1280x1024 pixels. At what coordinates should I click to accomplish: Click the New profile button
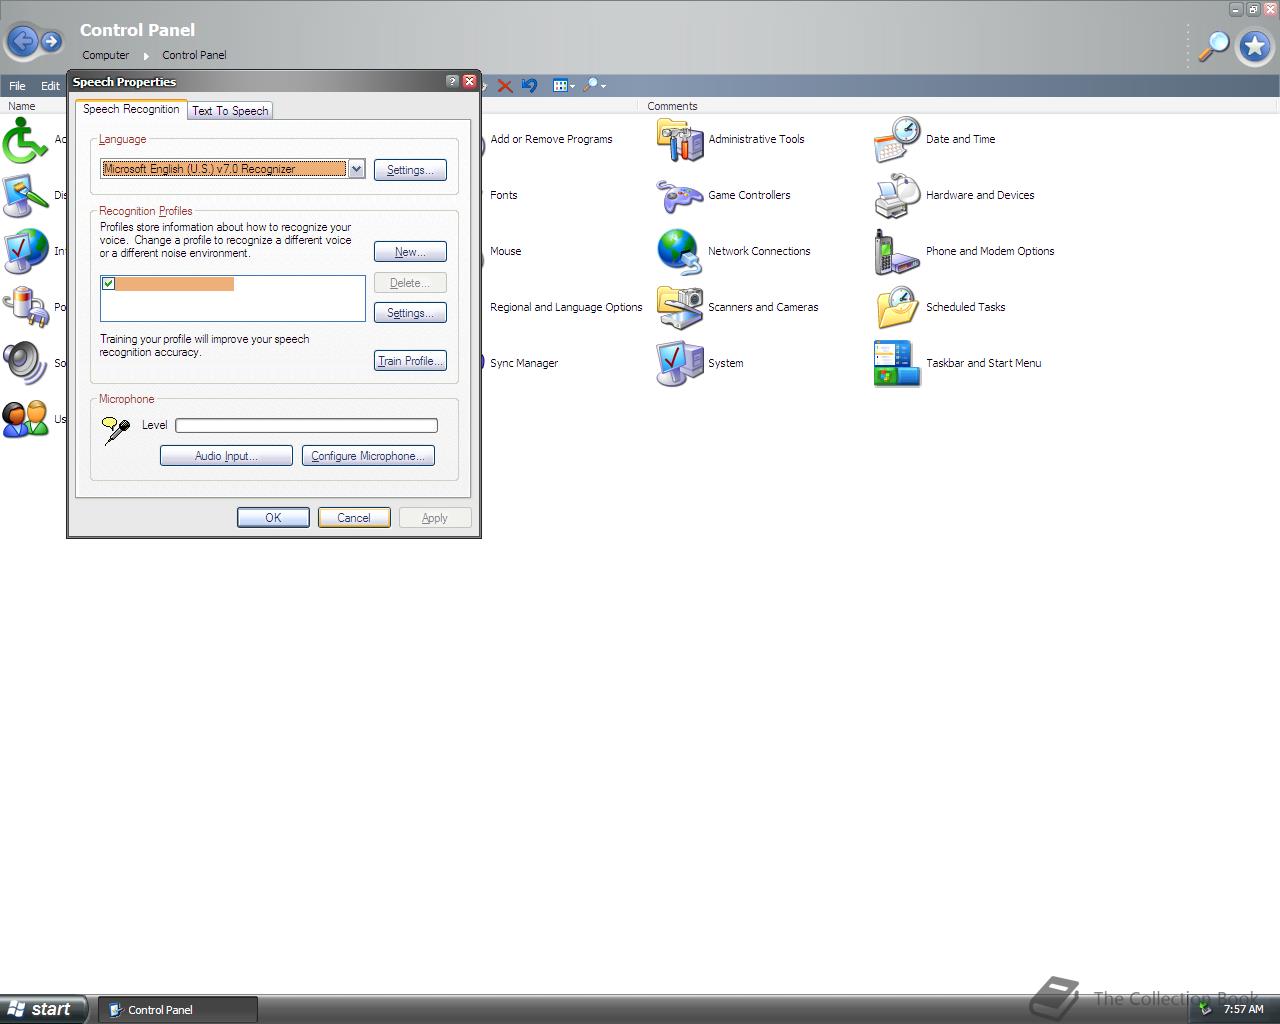(x=410, y=252)
